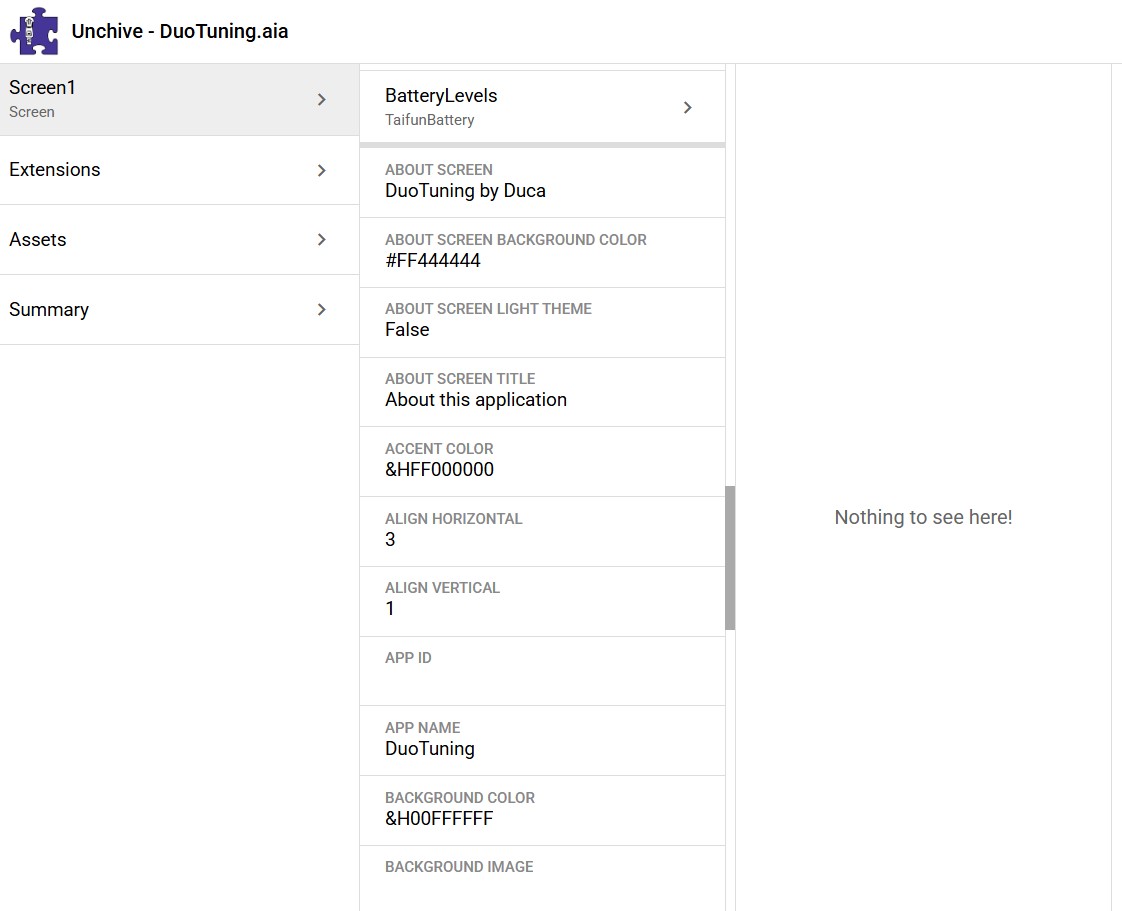
Task: Click the chevron next to Assets
Action: 322,240
